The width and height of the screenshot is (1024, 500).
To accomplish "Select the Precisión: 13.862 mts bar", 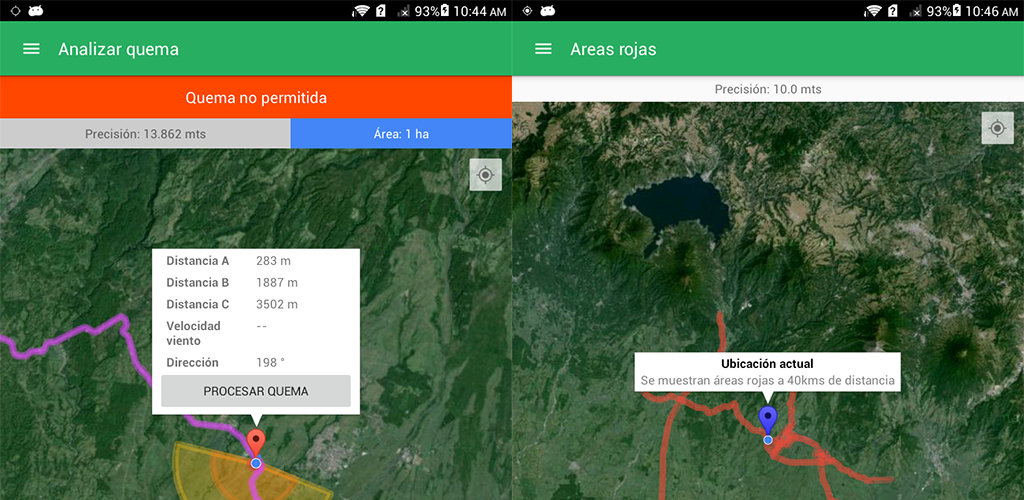I will coord(145,134).
